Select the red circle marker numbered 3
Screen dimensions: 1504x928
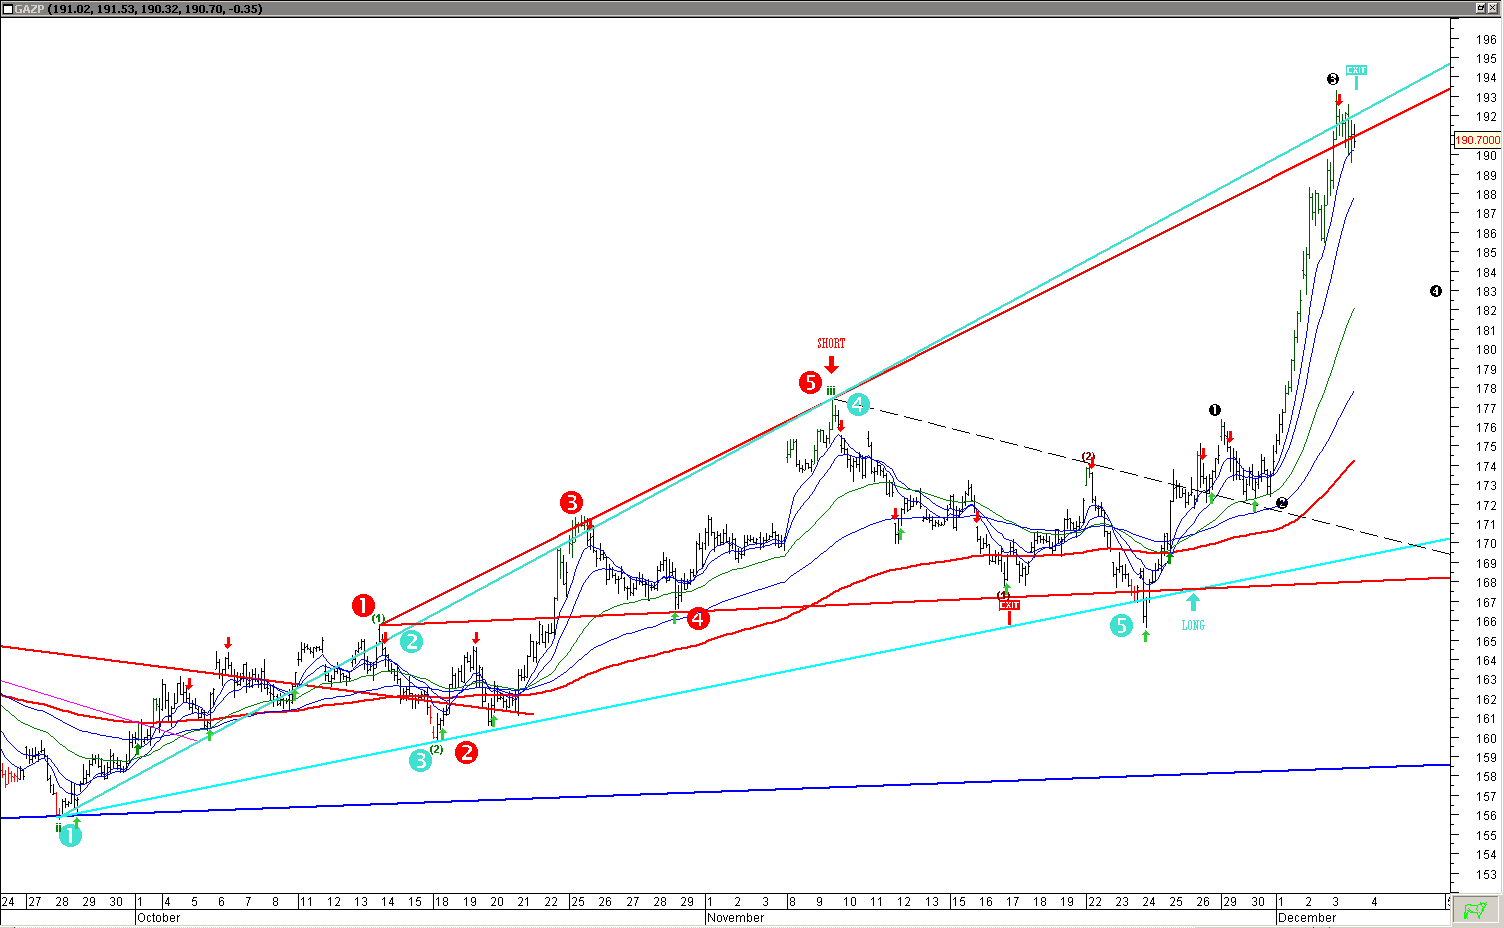(571, 502)
